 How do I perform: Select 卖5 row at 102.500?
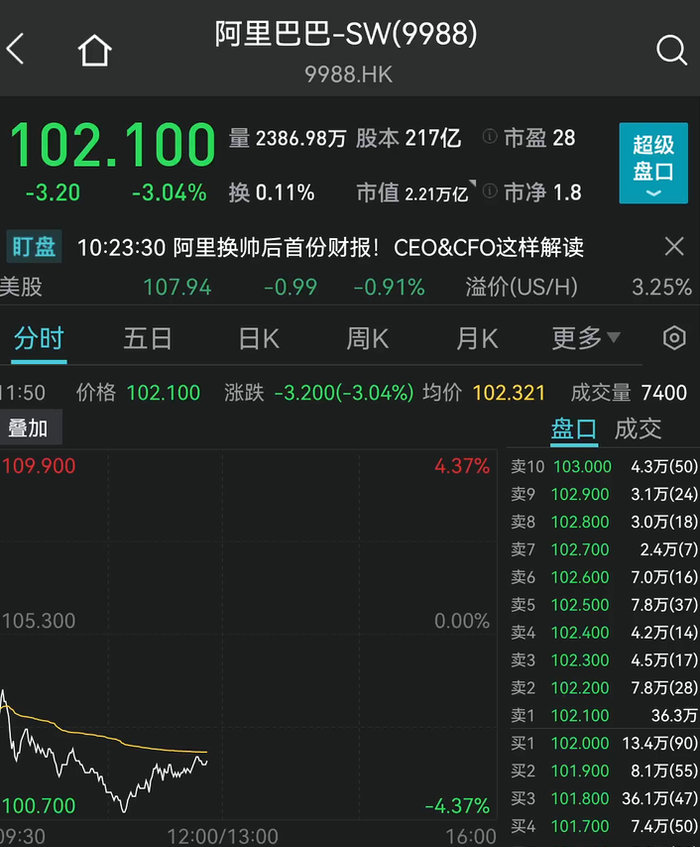pyautogui.click(x=604, y=604)
